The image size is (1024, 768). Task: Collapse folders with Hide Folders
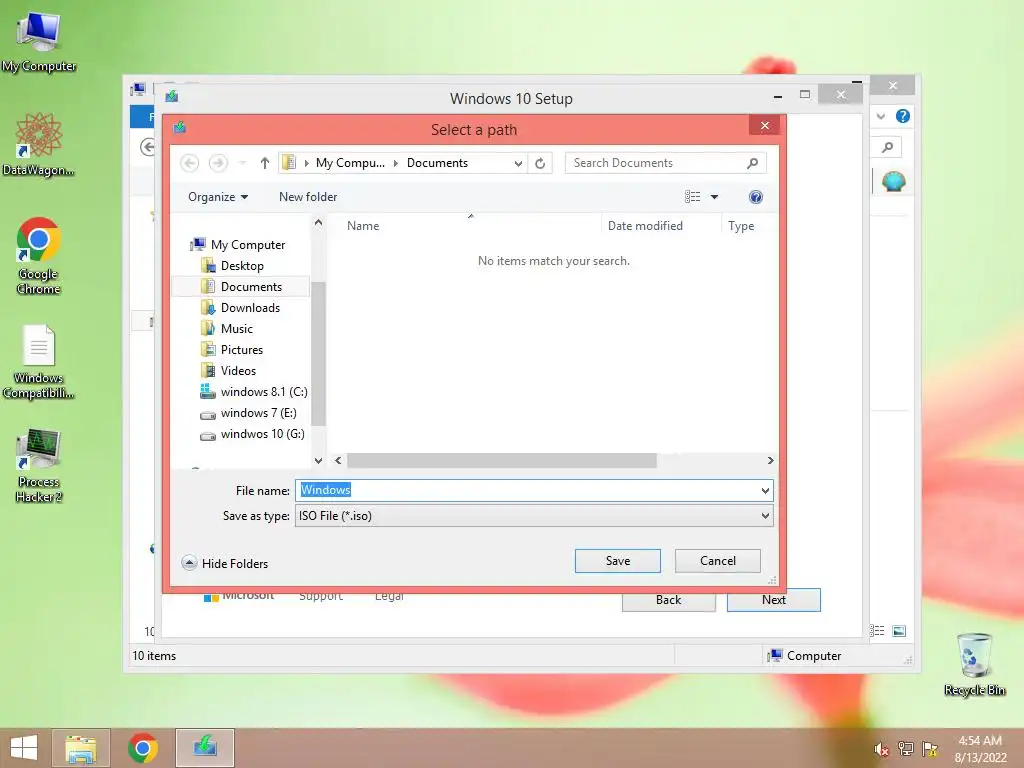point(225,563)
